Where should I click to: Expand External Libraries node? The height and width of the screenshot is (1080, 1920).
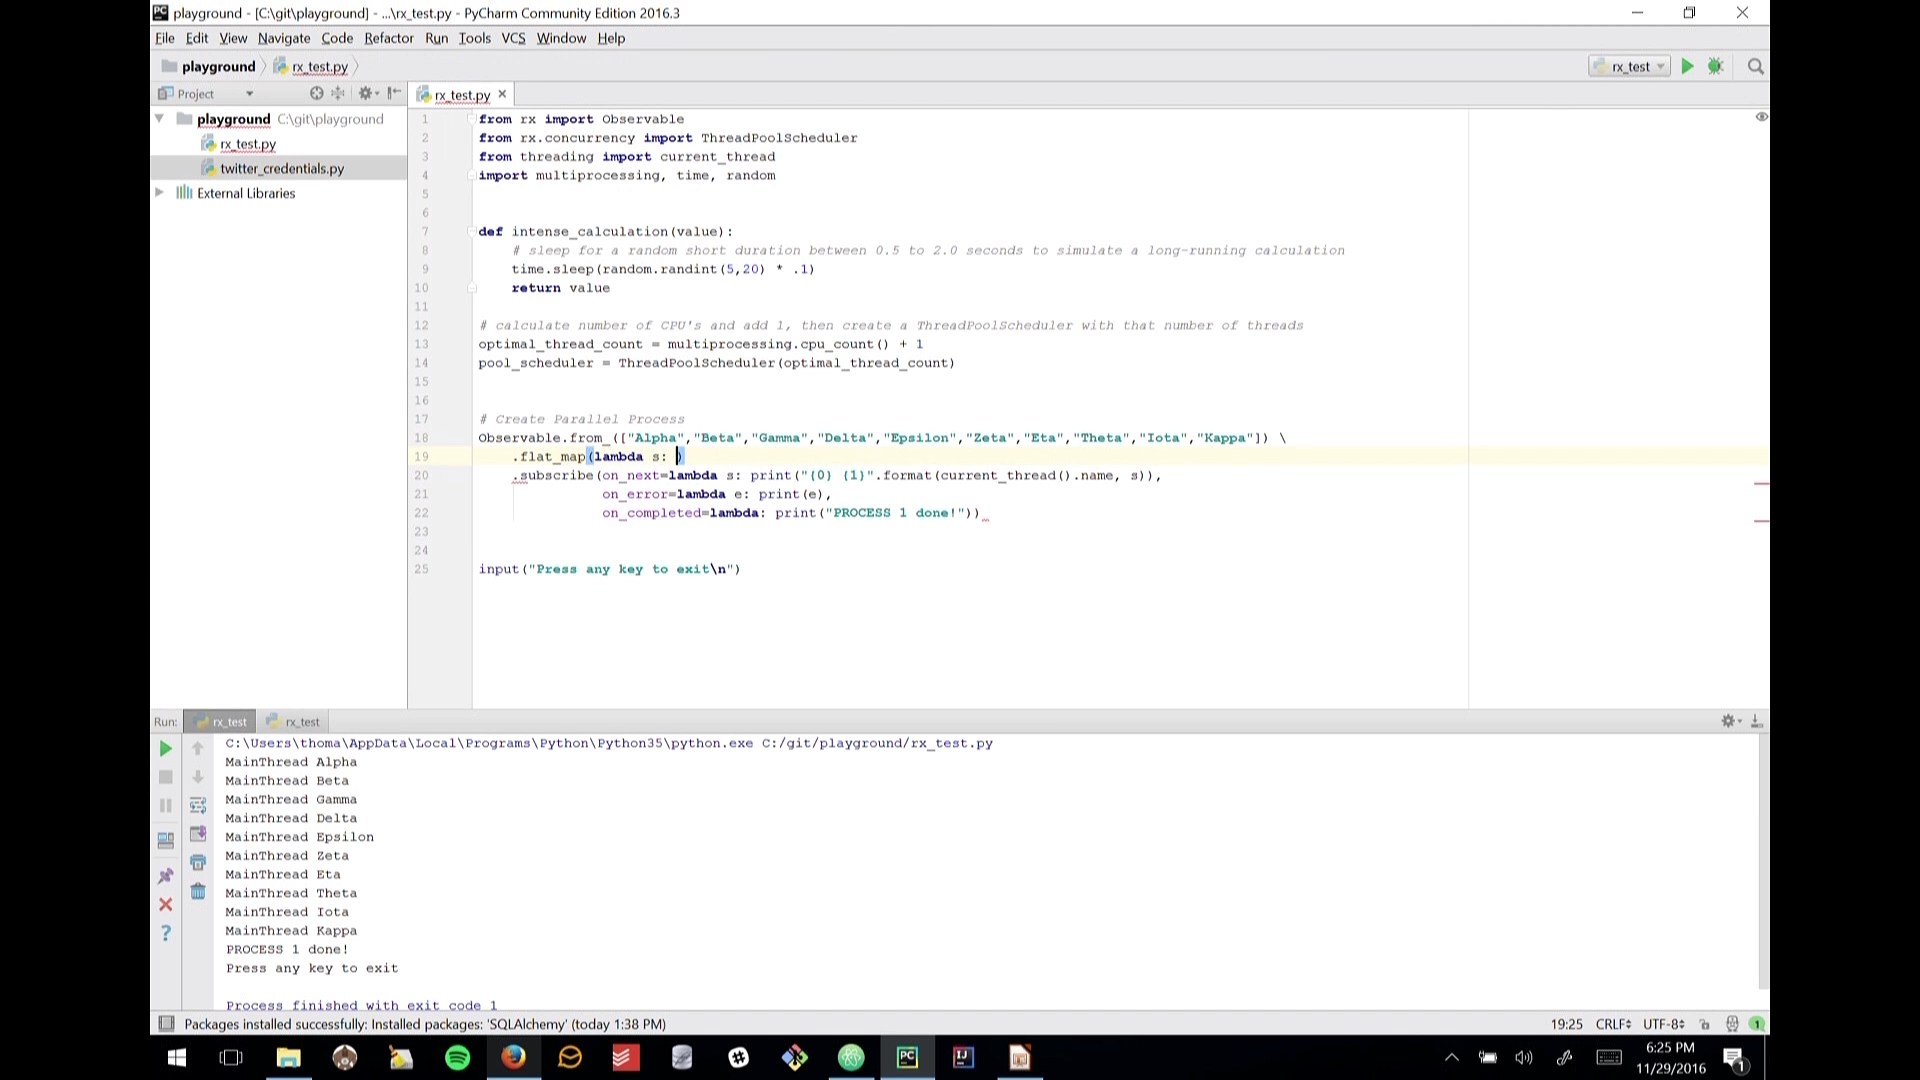pos(159,192)
